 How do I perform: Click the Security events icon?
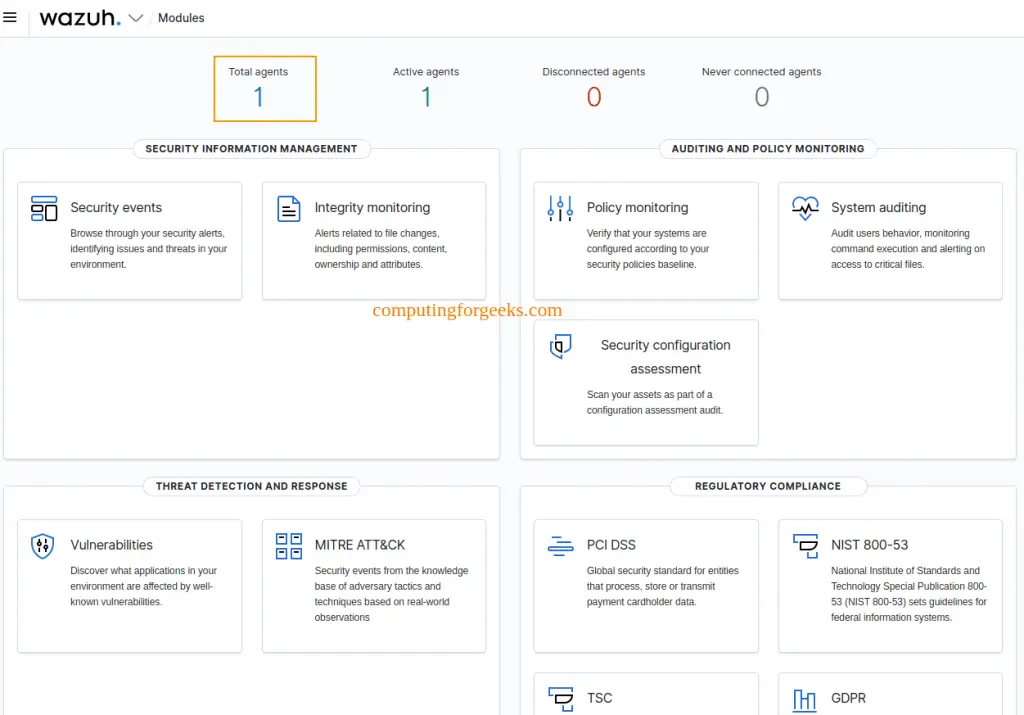tap(44, 208)
